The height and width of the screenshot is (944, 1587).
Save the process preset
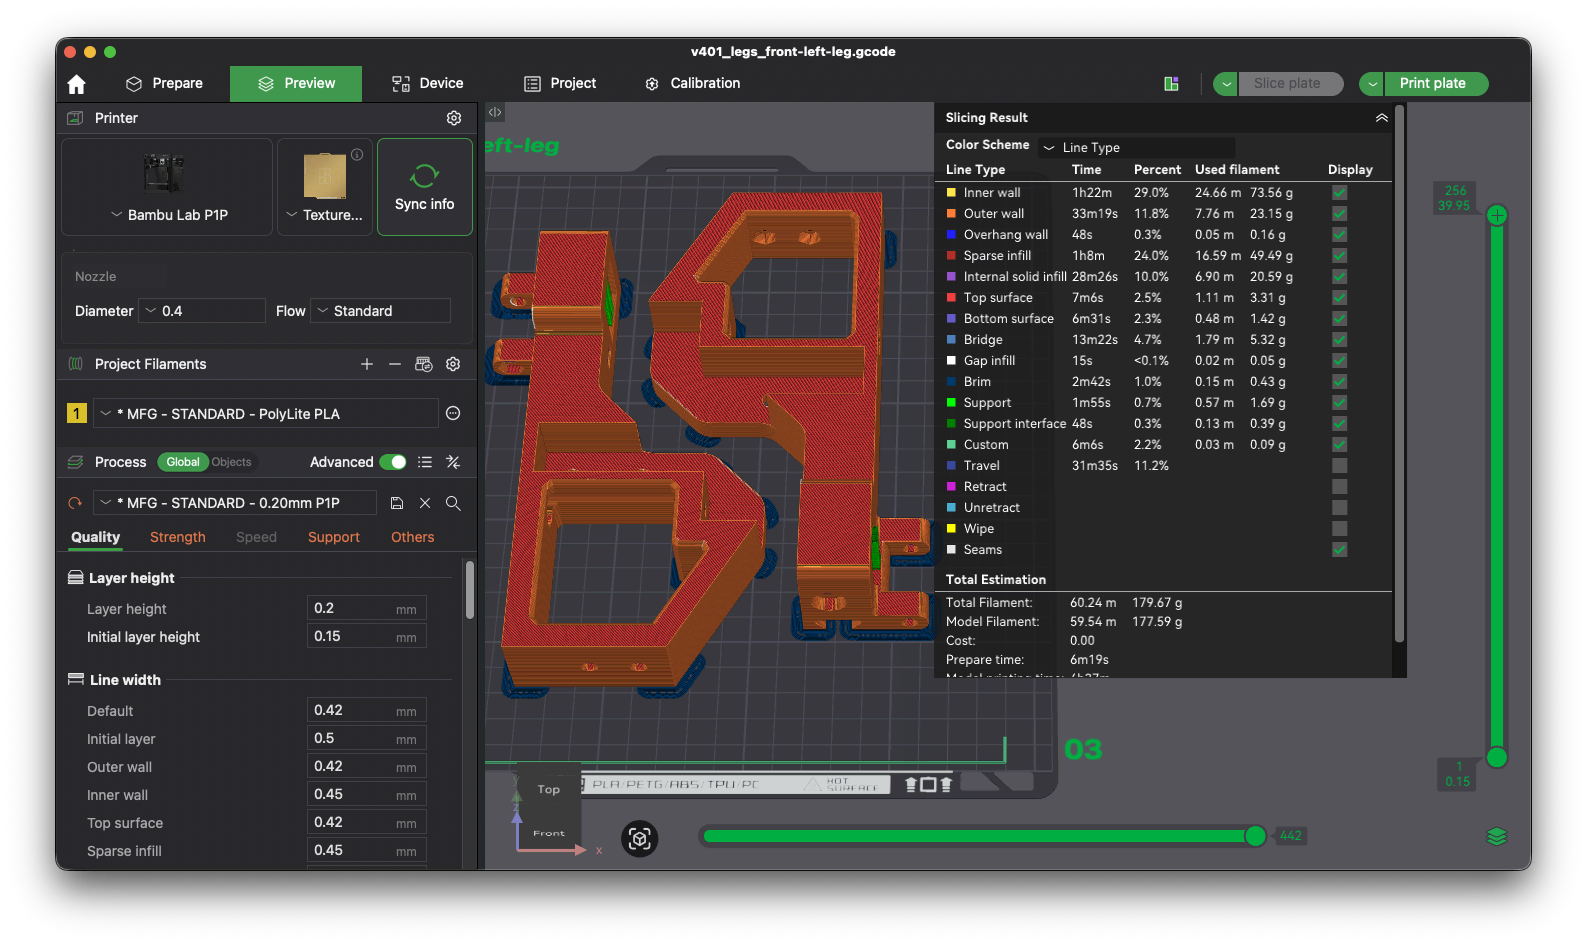397,503
